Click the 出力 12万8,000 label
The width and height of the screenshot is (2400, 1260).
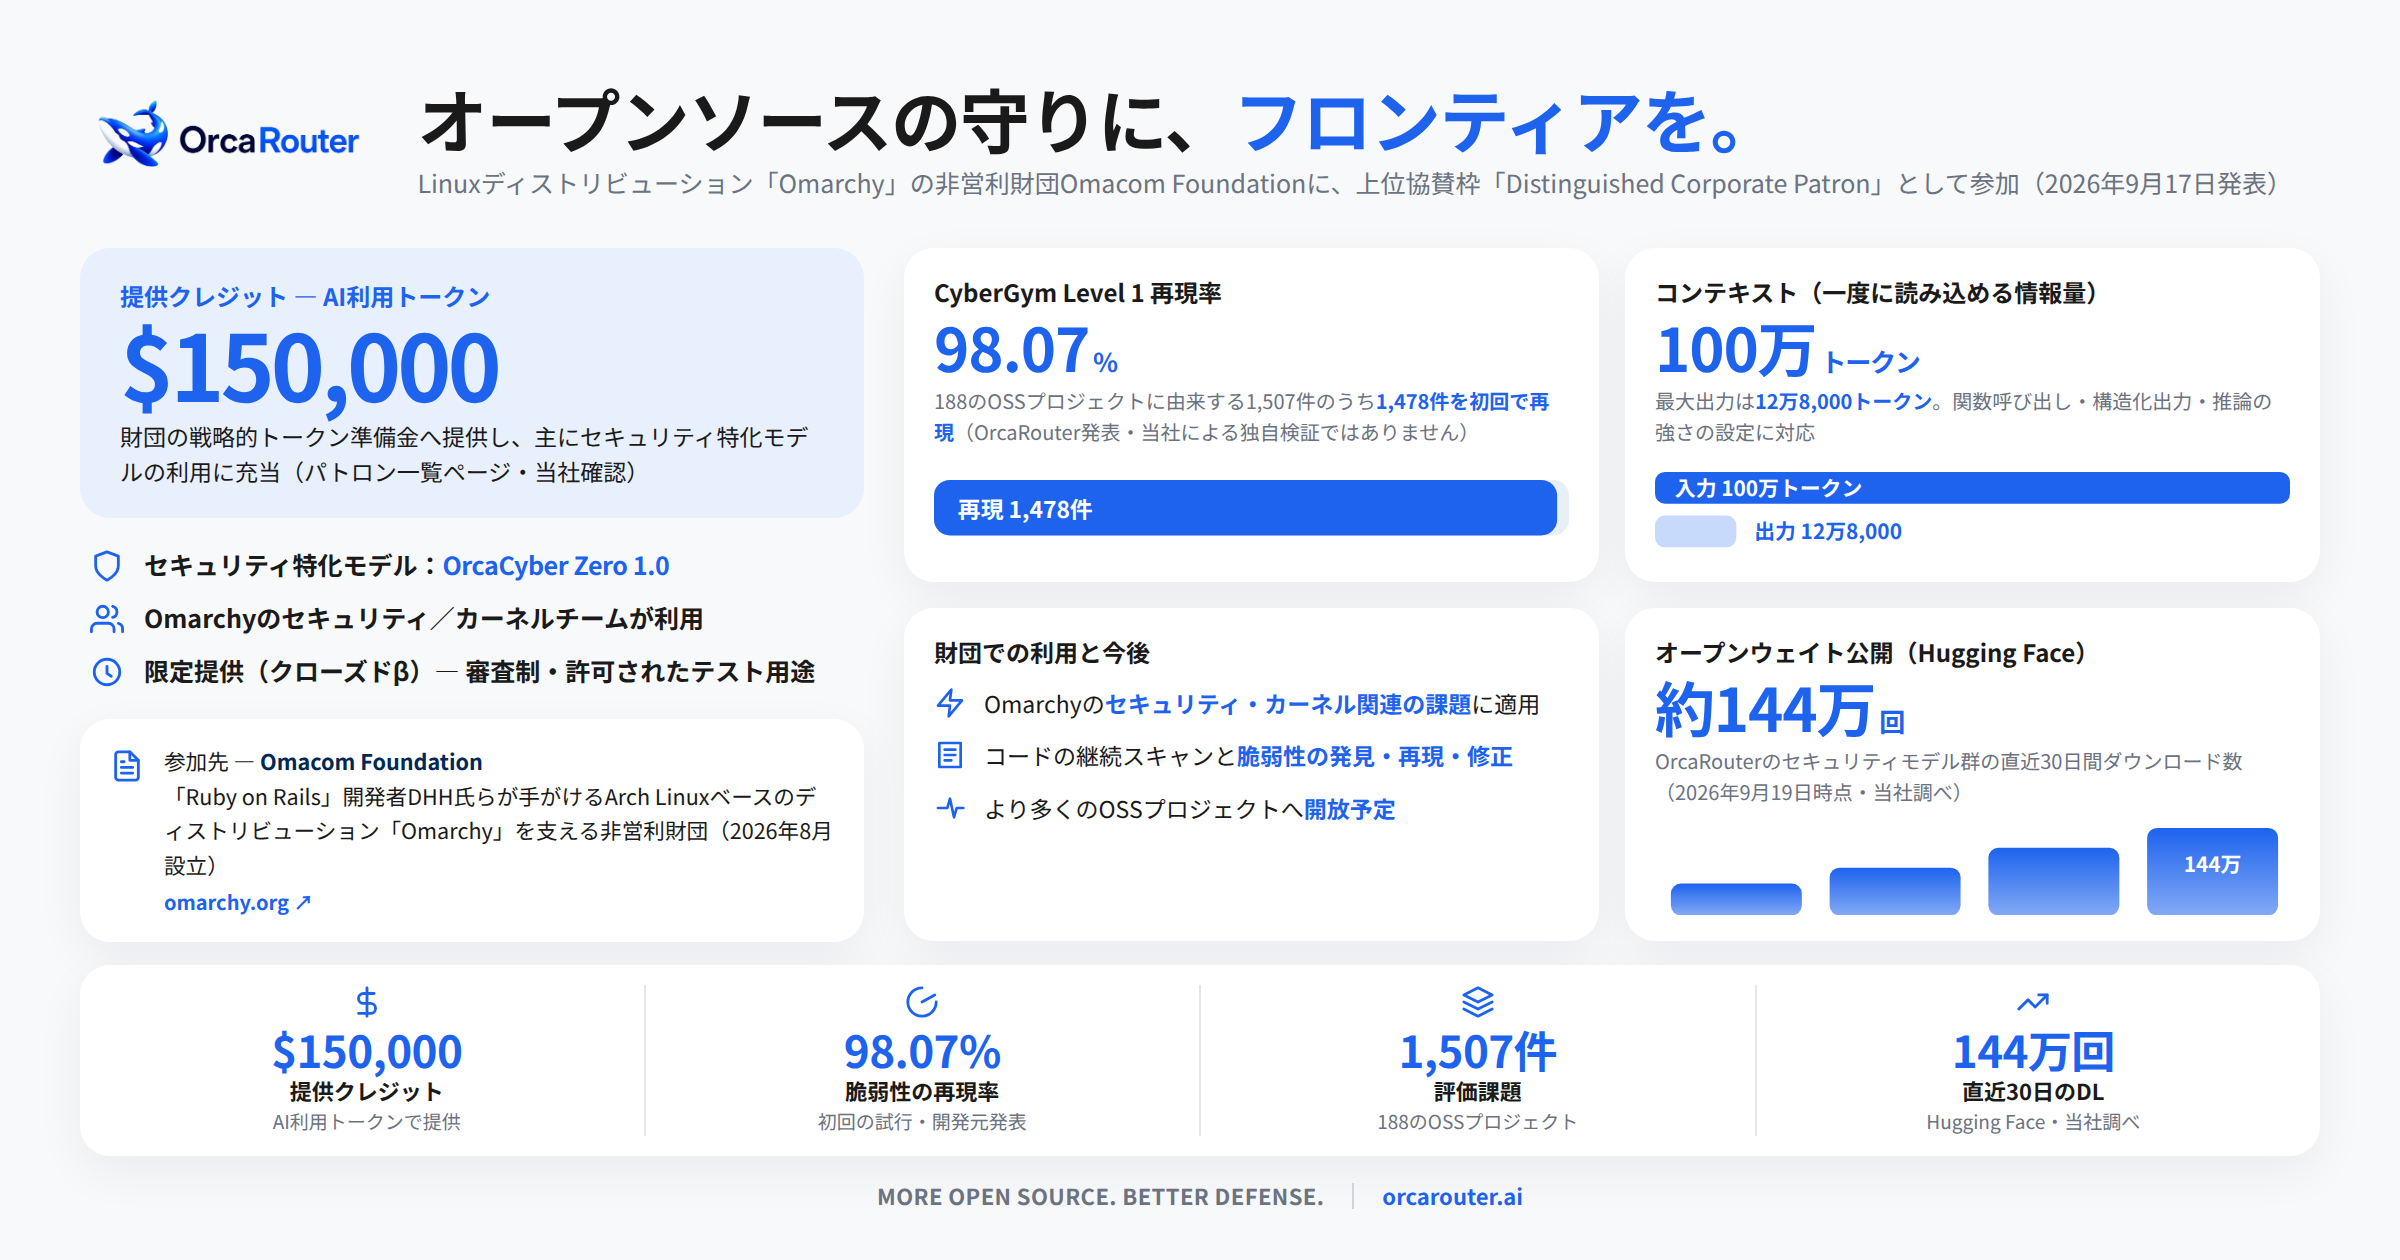pyautogui.click(x=1828, y=531)
